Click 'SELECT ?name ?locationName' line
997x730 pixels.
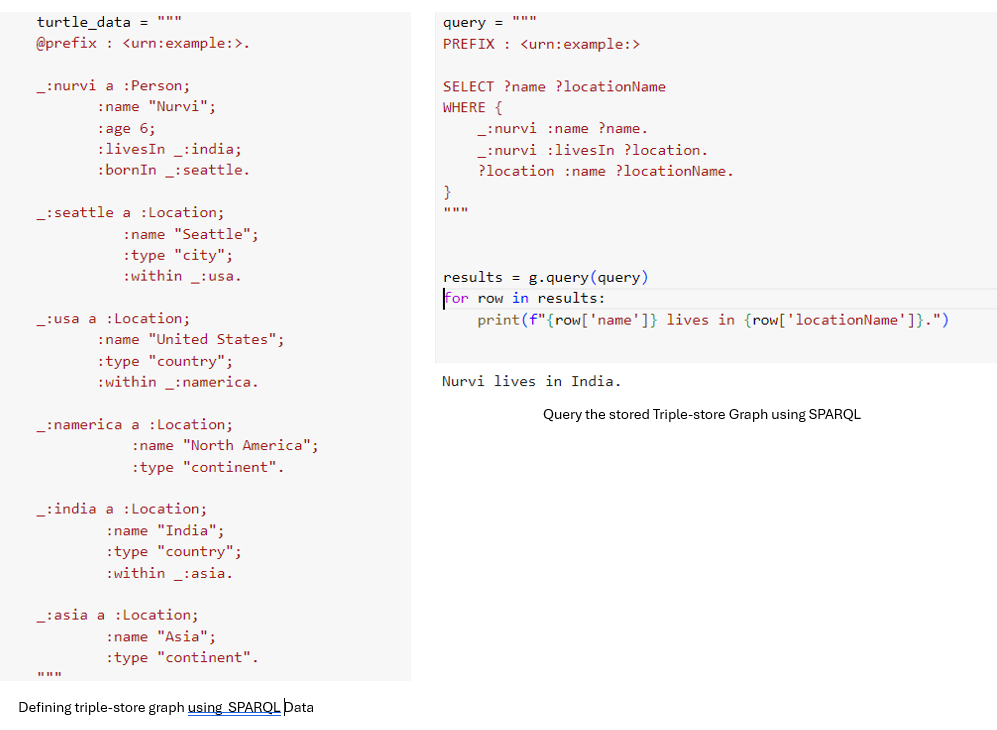[554, 86]
